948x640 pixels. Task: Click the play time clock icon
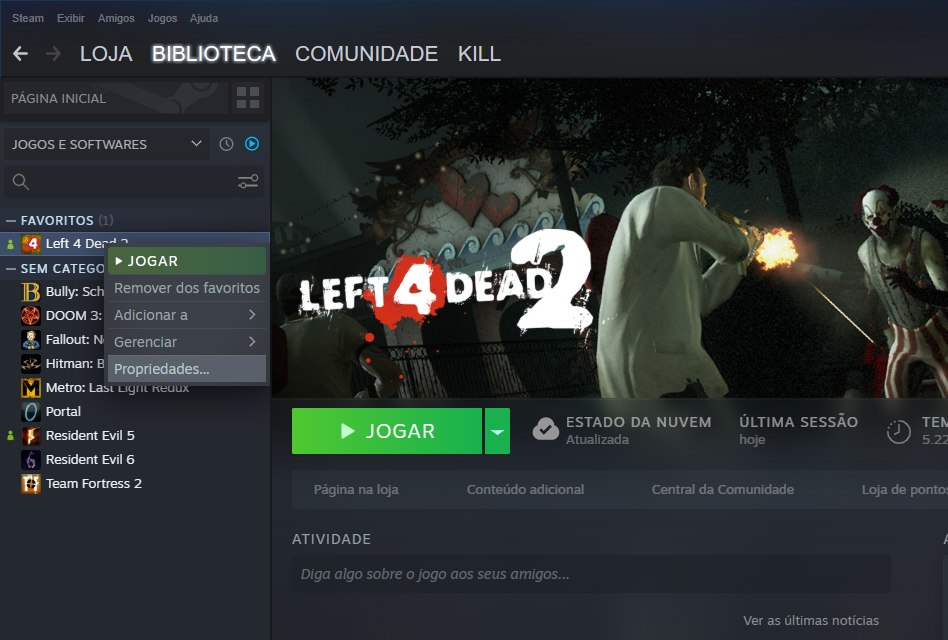click(898, 432)
